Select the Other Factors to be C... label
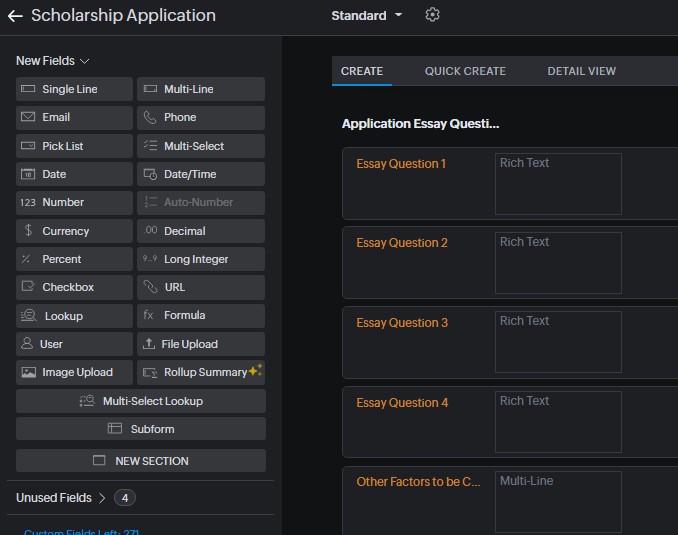Screen dimensions: 678x535 coord(418,482)
